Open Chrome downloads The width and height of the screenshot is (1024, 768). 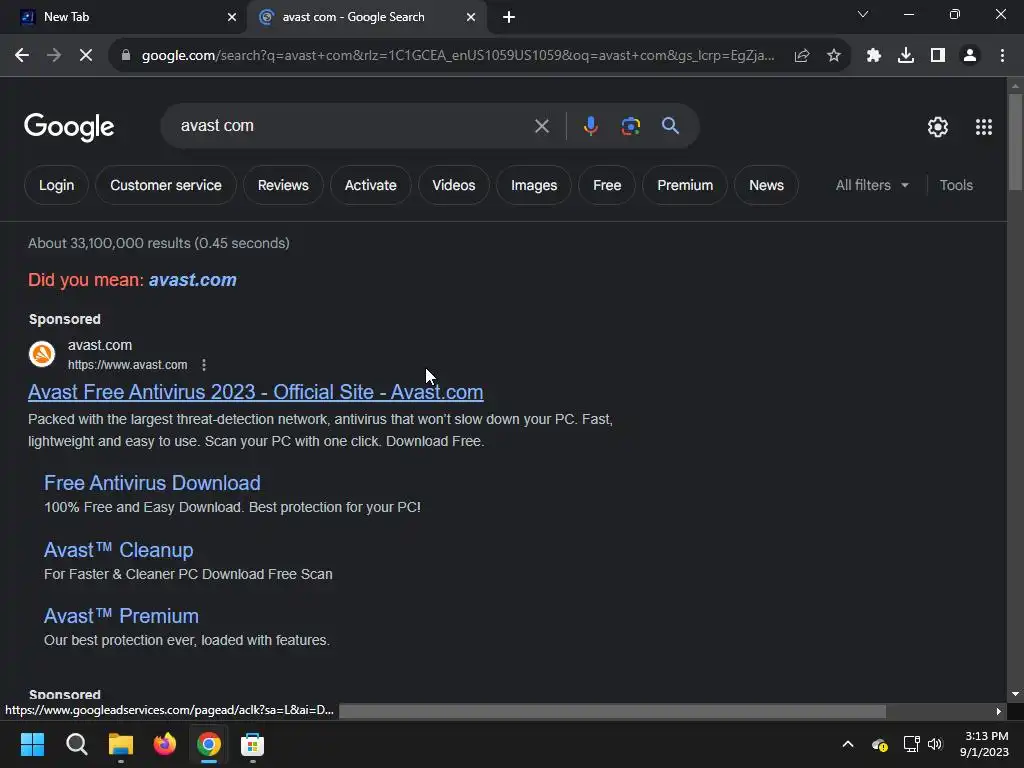coord(906,56)
